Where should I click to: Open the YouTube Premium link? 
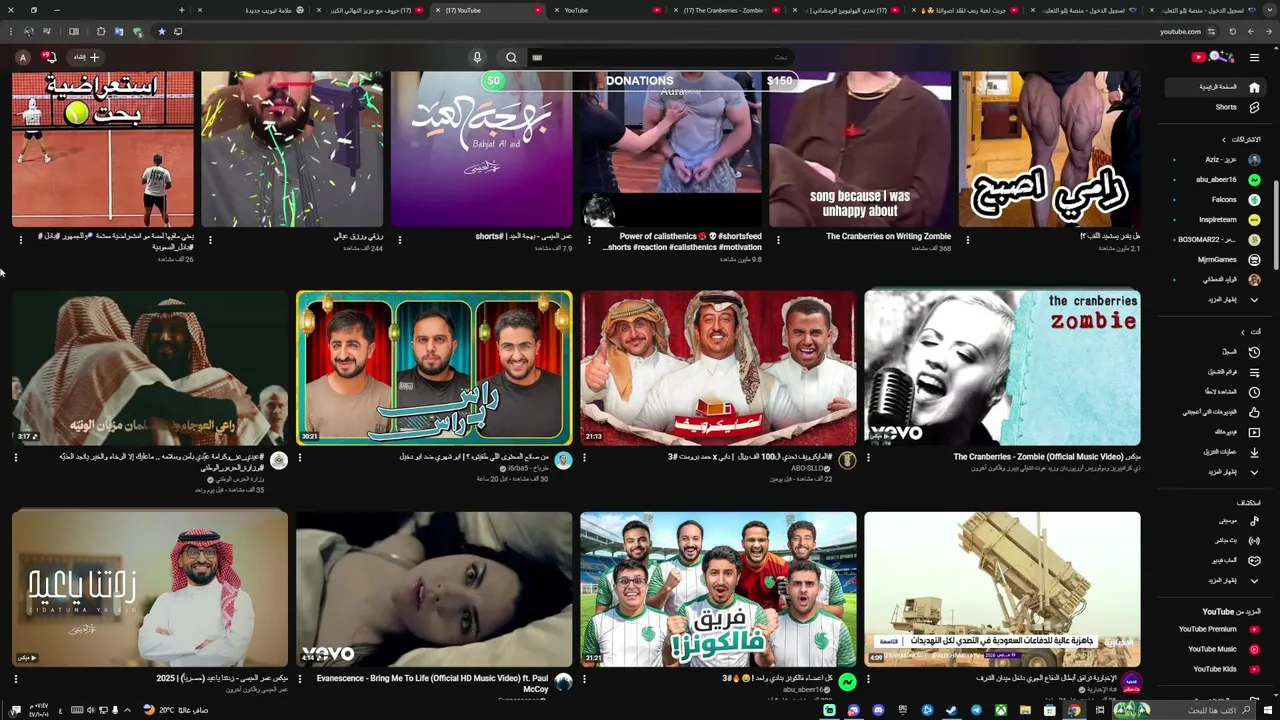click(x=1216, y=629)
